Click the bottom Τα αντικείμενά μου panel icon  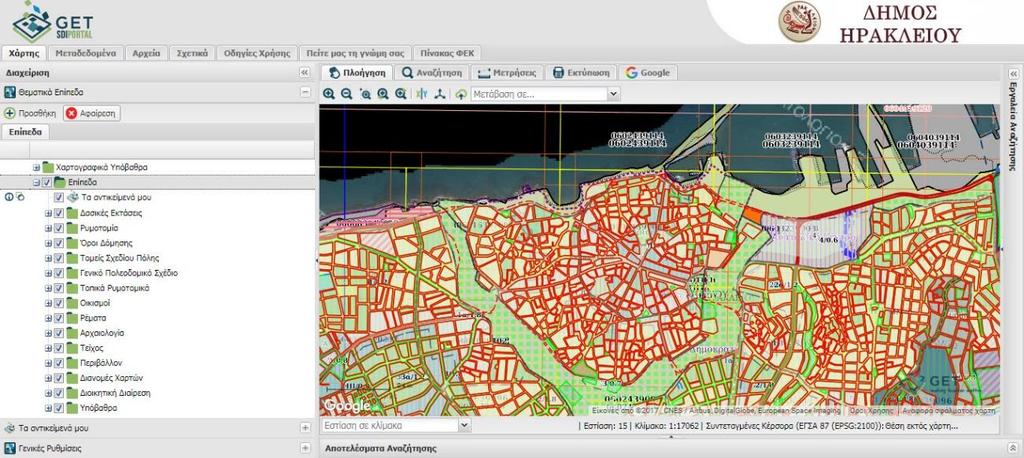(10, 428)
